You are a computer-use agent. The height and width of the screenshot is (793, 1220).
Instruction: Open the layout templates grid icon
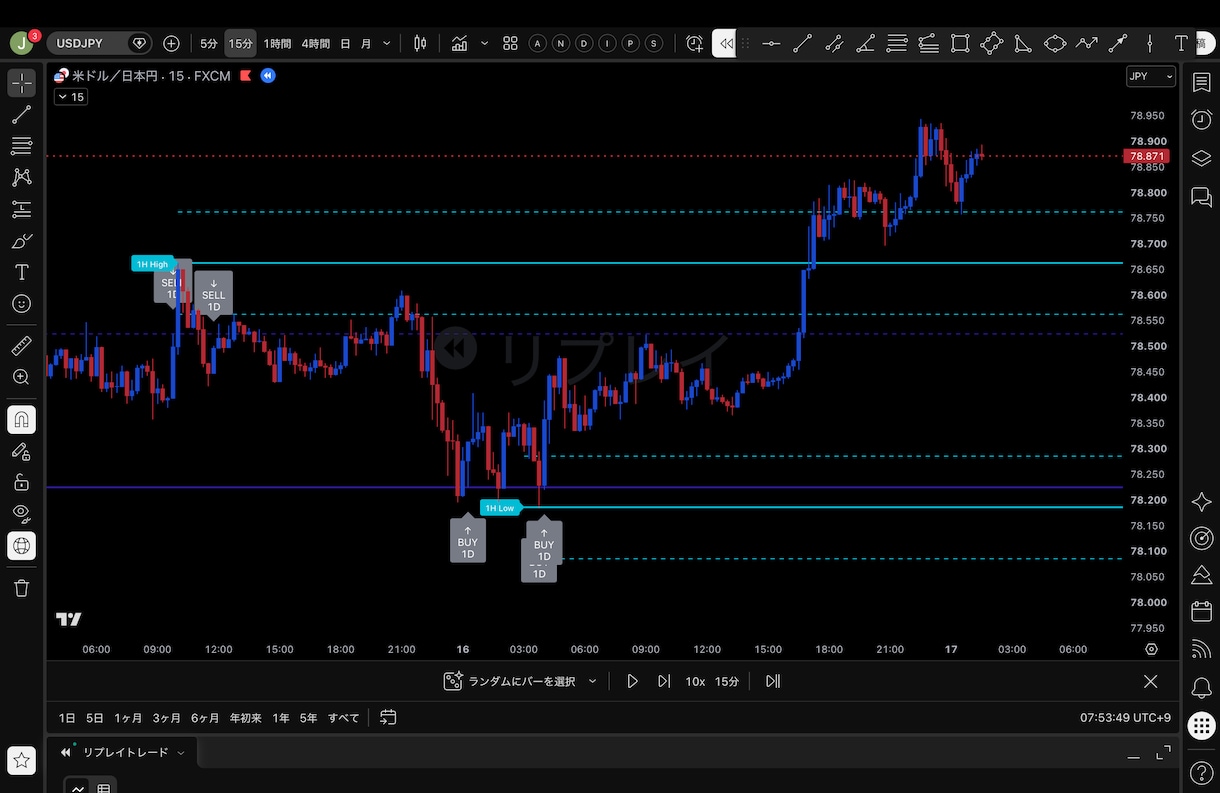tap(510, 43)
